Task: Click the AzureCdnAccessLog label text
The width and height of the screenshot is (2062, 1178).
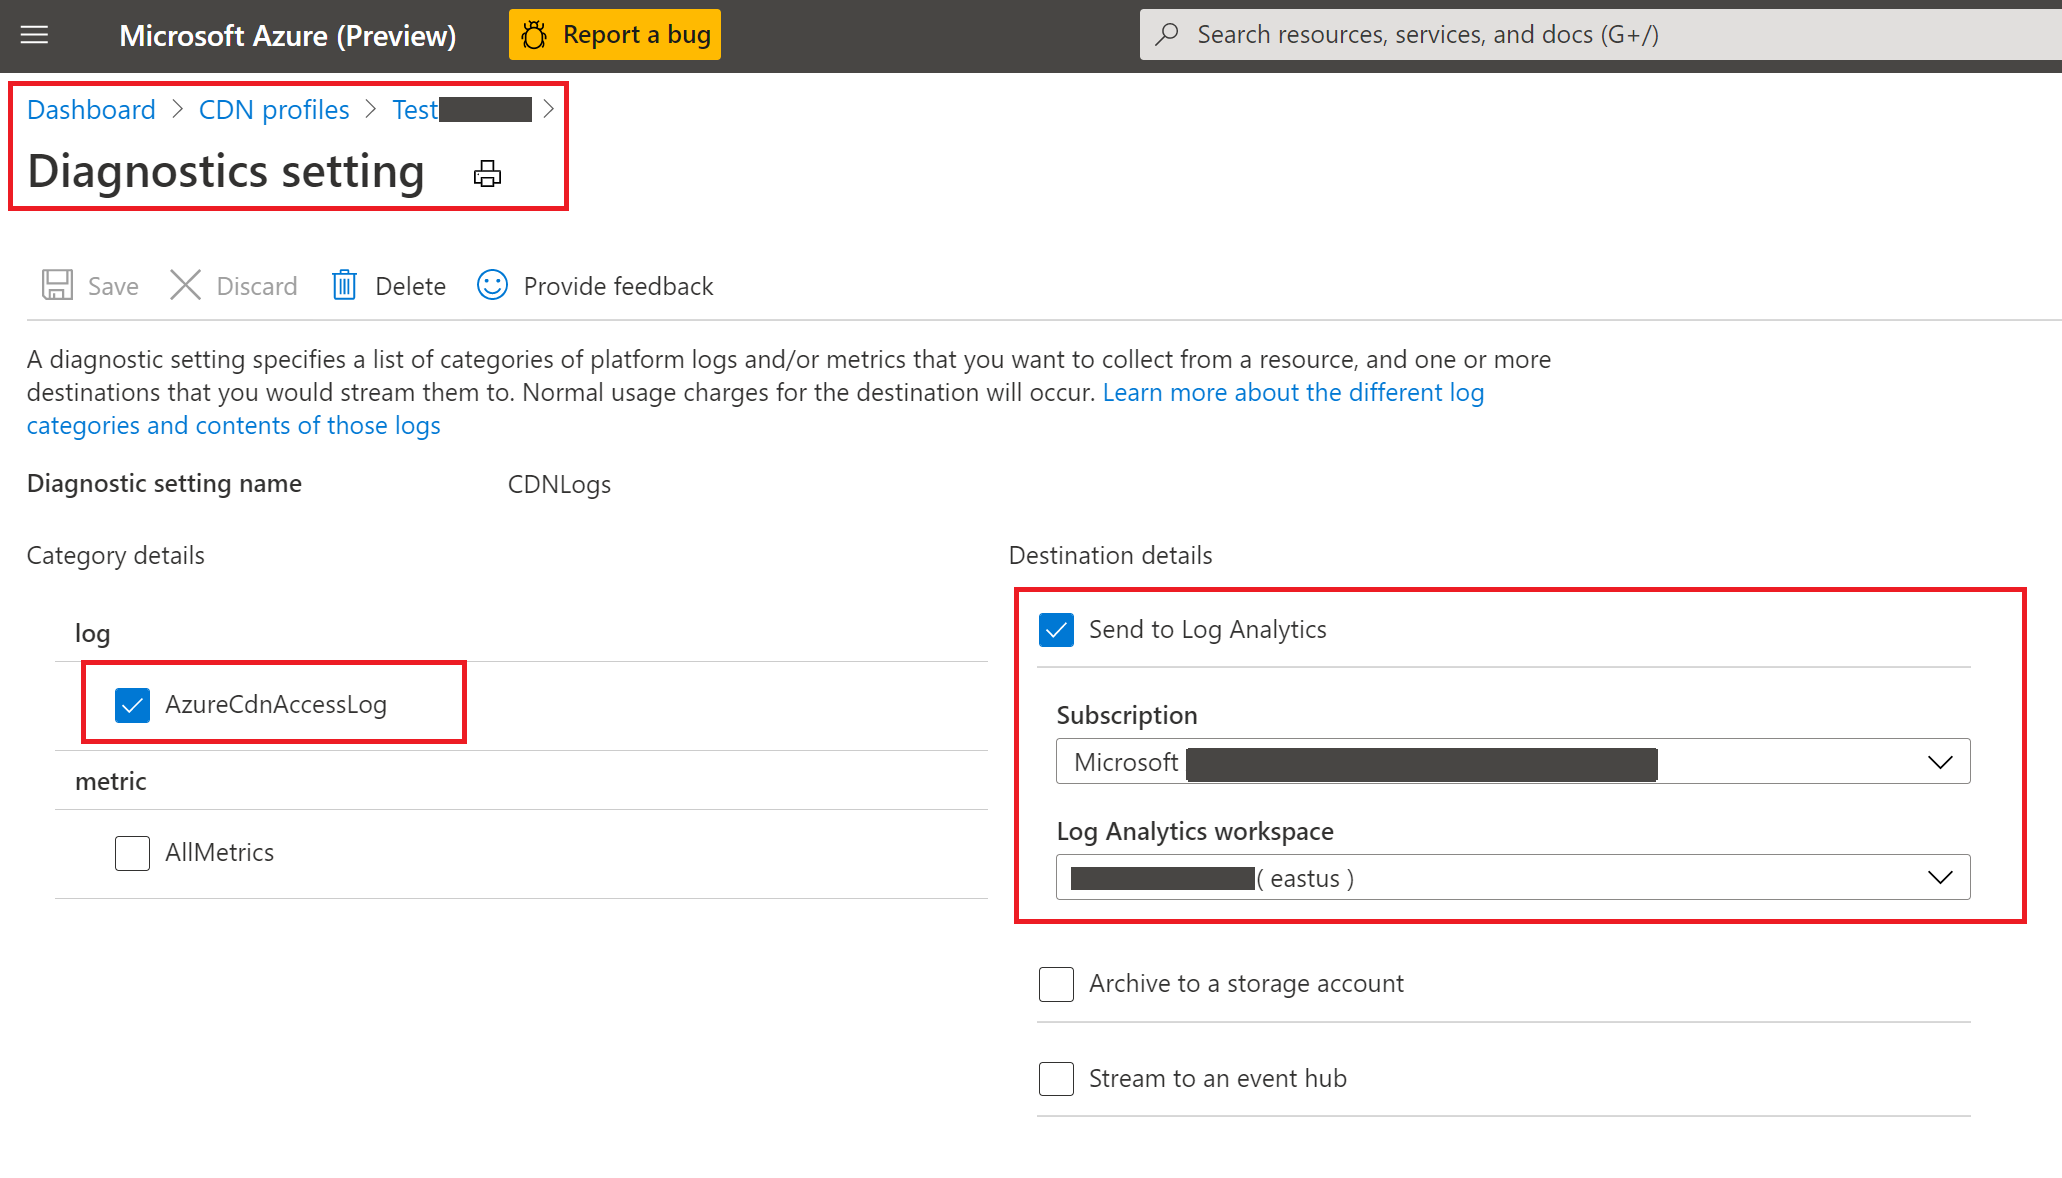Action: pos(276,704)
